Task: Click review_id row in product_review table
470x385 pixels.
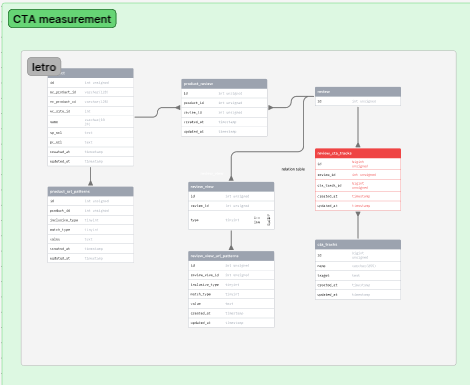Action: (x=224, y=113)
